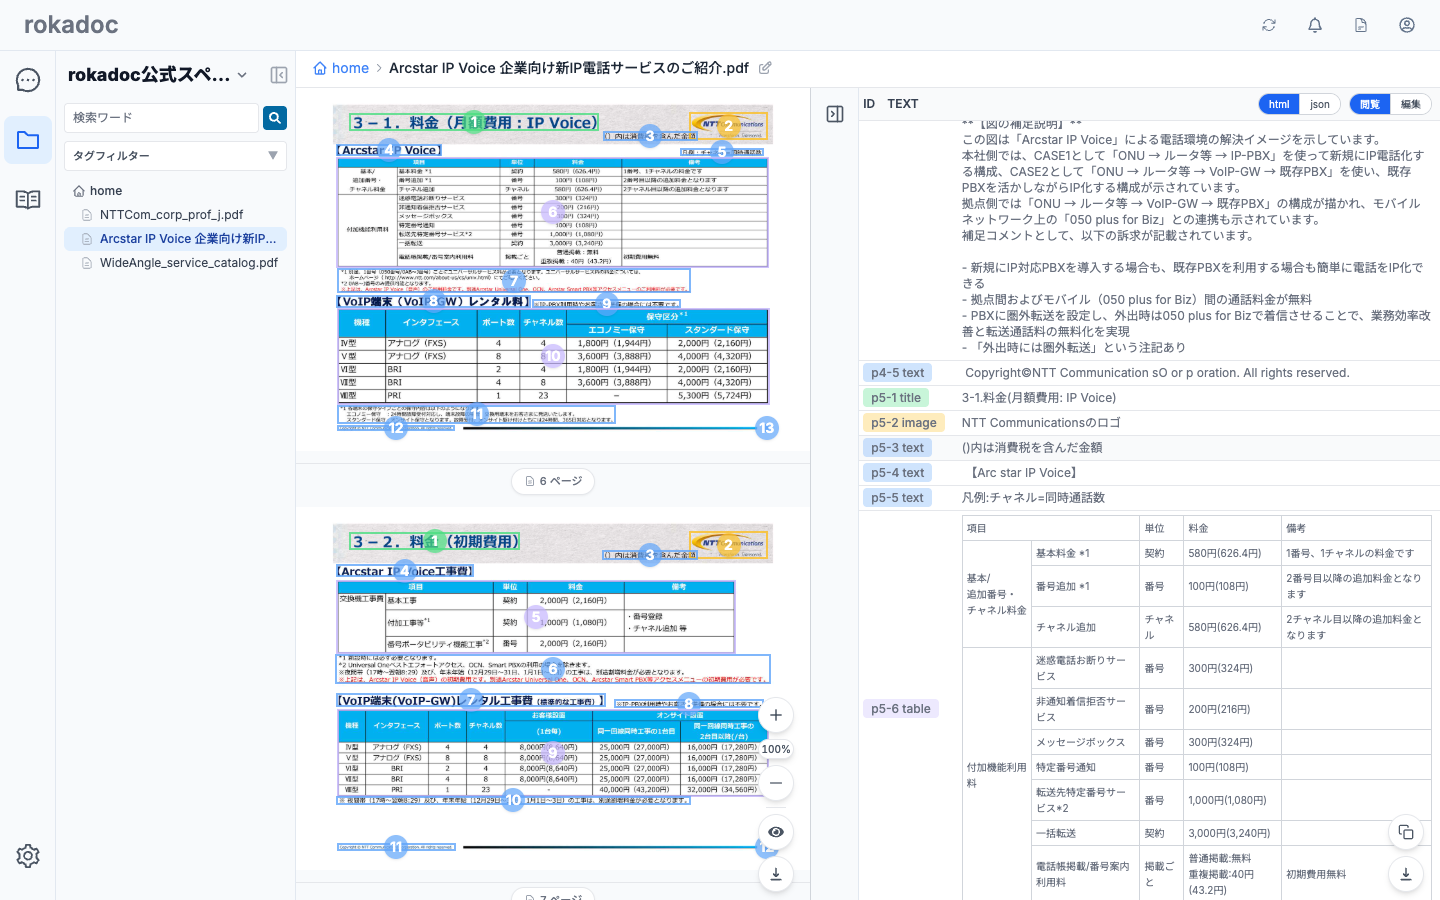Select the p5-4 text tag
The width and height of the screenshot is (1440, 900).
click(x=898, y=473)
